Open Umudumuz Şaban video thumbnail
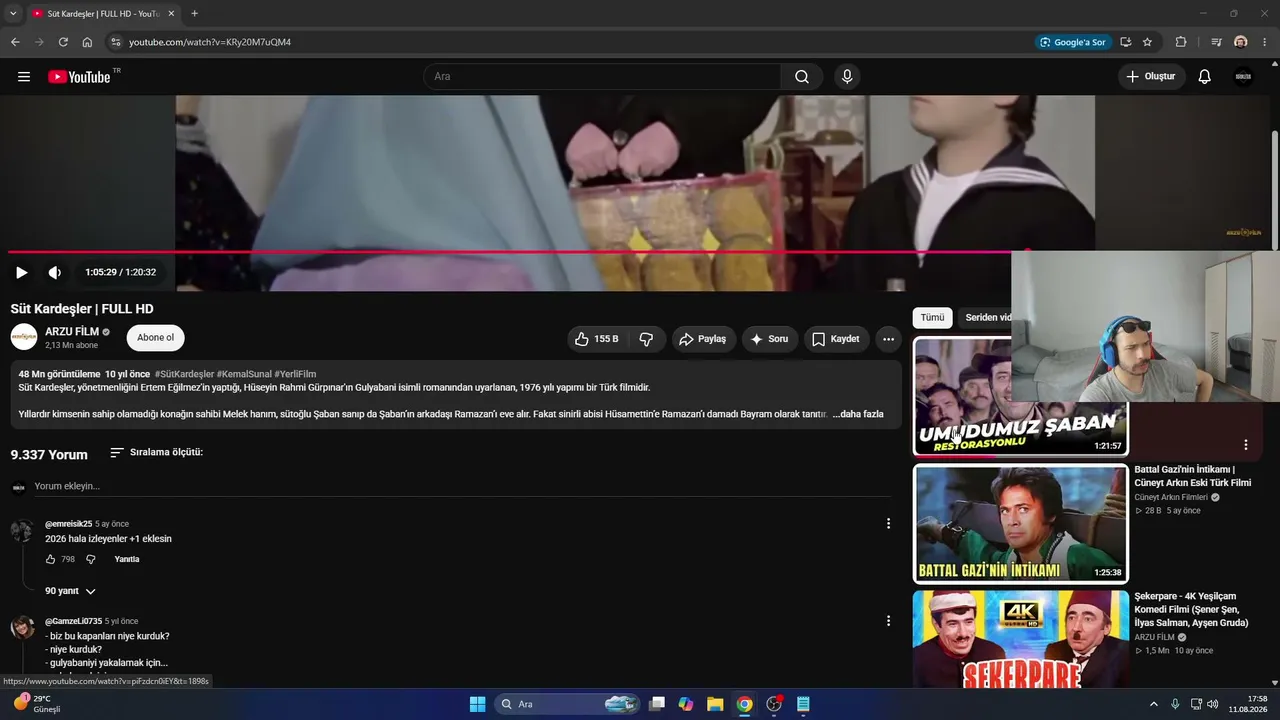The width and height of the screenshot is (1280, 720). coord(1020,397)
